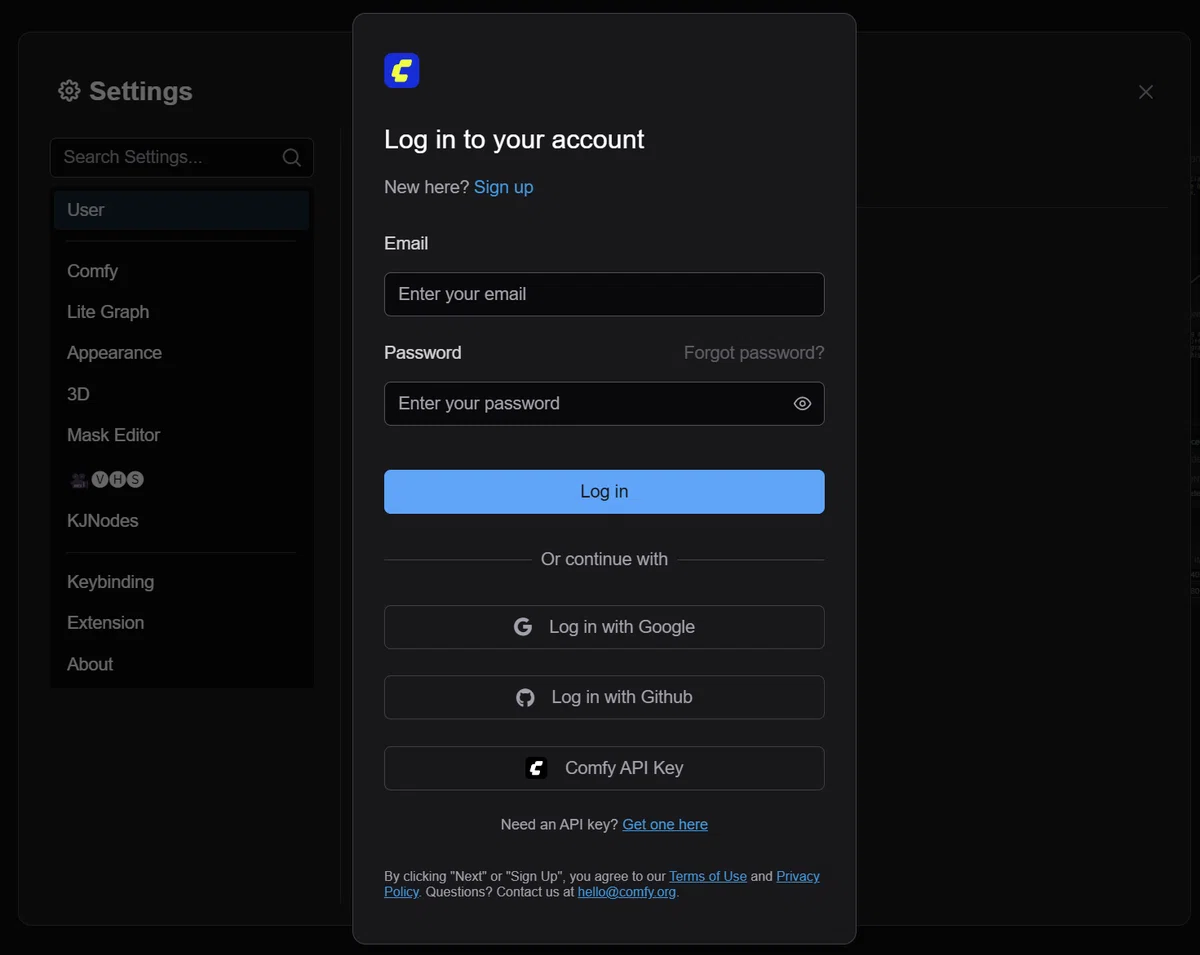Click the hello@comfy.org email link
Viewport: 1200px width, 955px height.
[627, 892]
